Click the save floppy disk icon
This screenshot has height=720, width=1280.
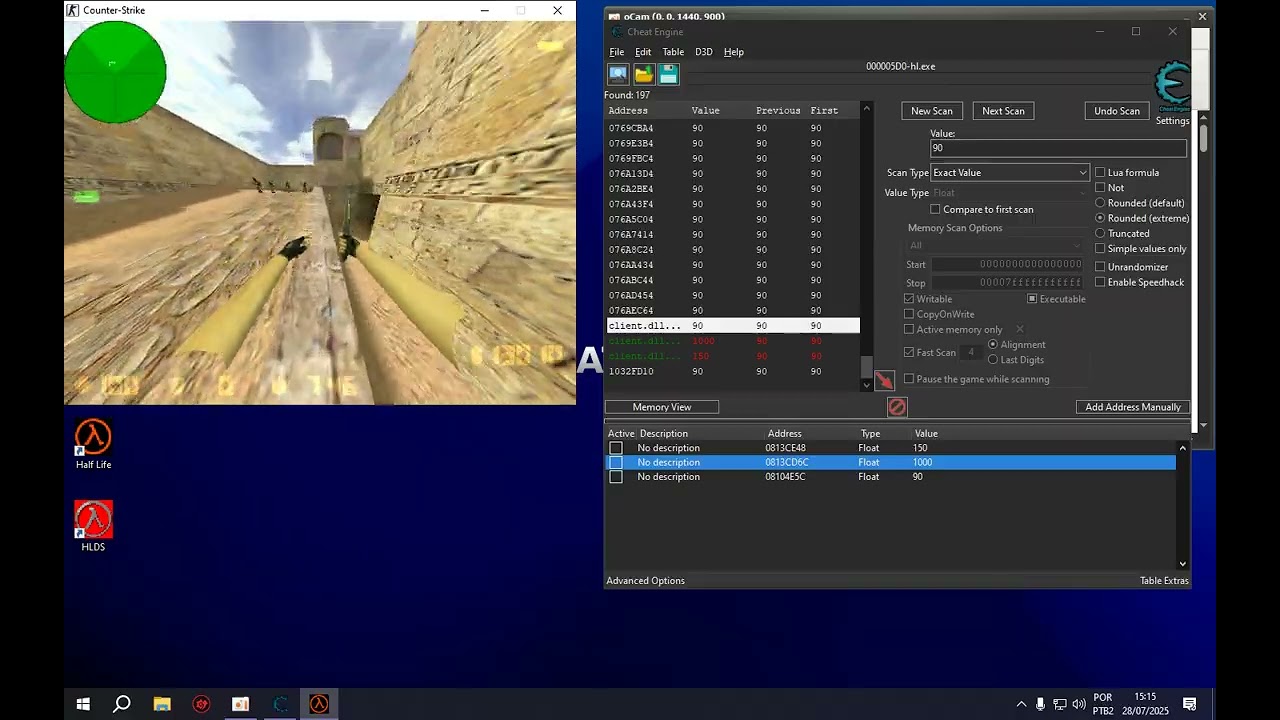coord(668,74)
